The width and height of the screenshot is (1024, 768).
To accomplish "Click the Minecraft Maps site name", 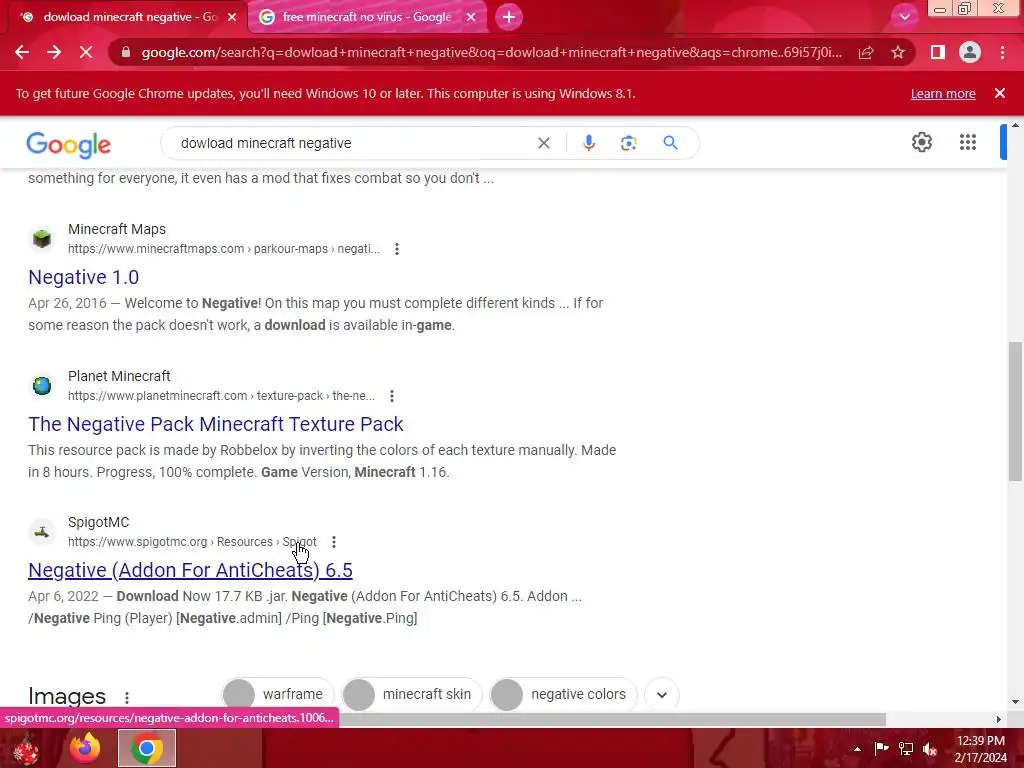I will click(x=117, y=229).
